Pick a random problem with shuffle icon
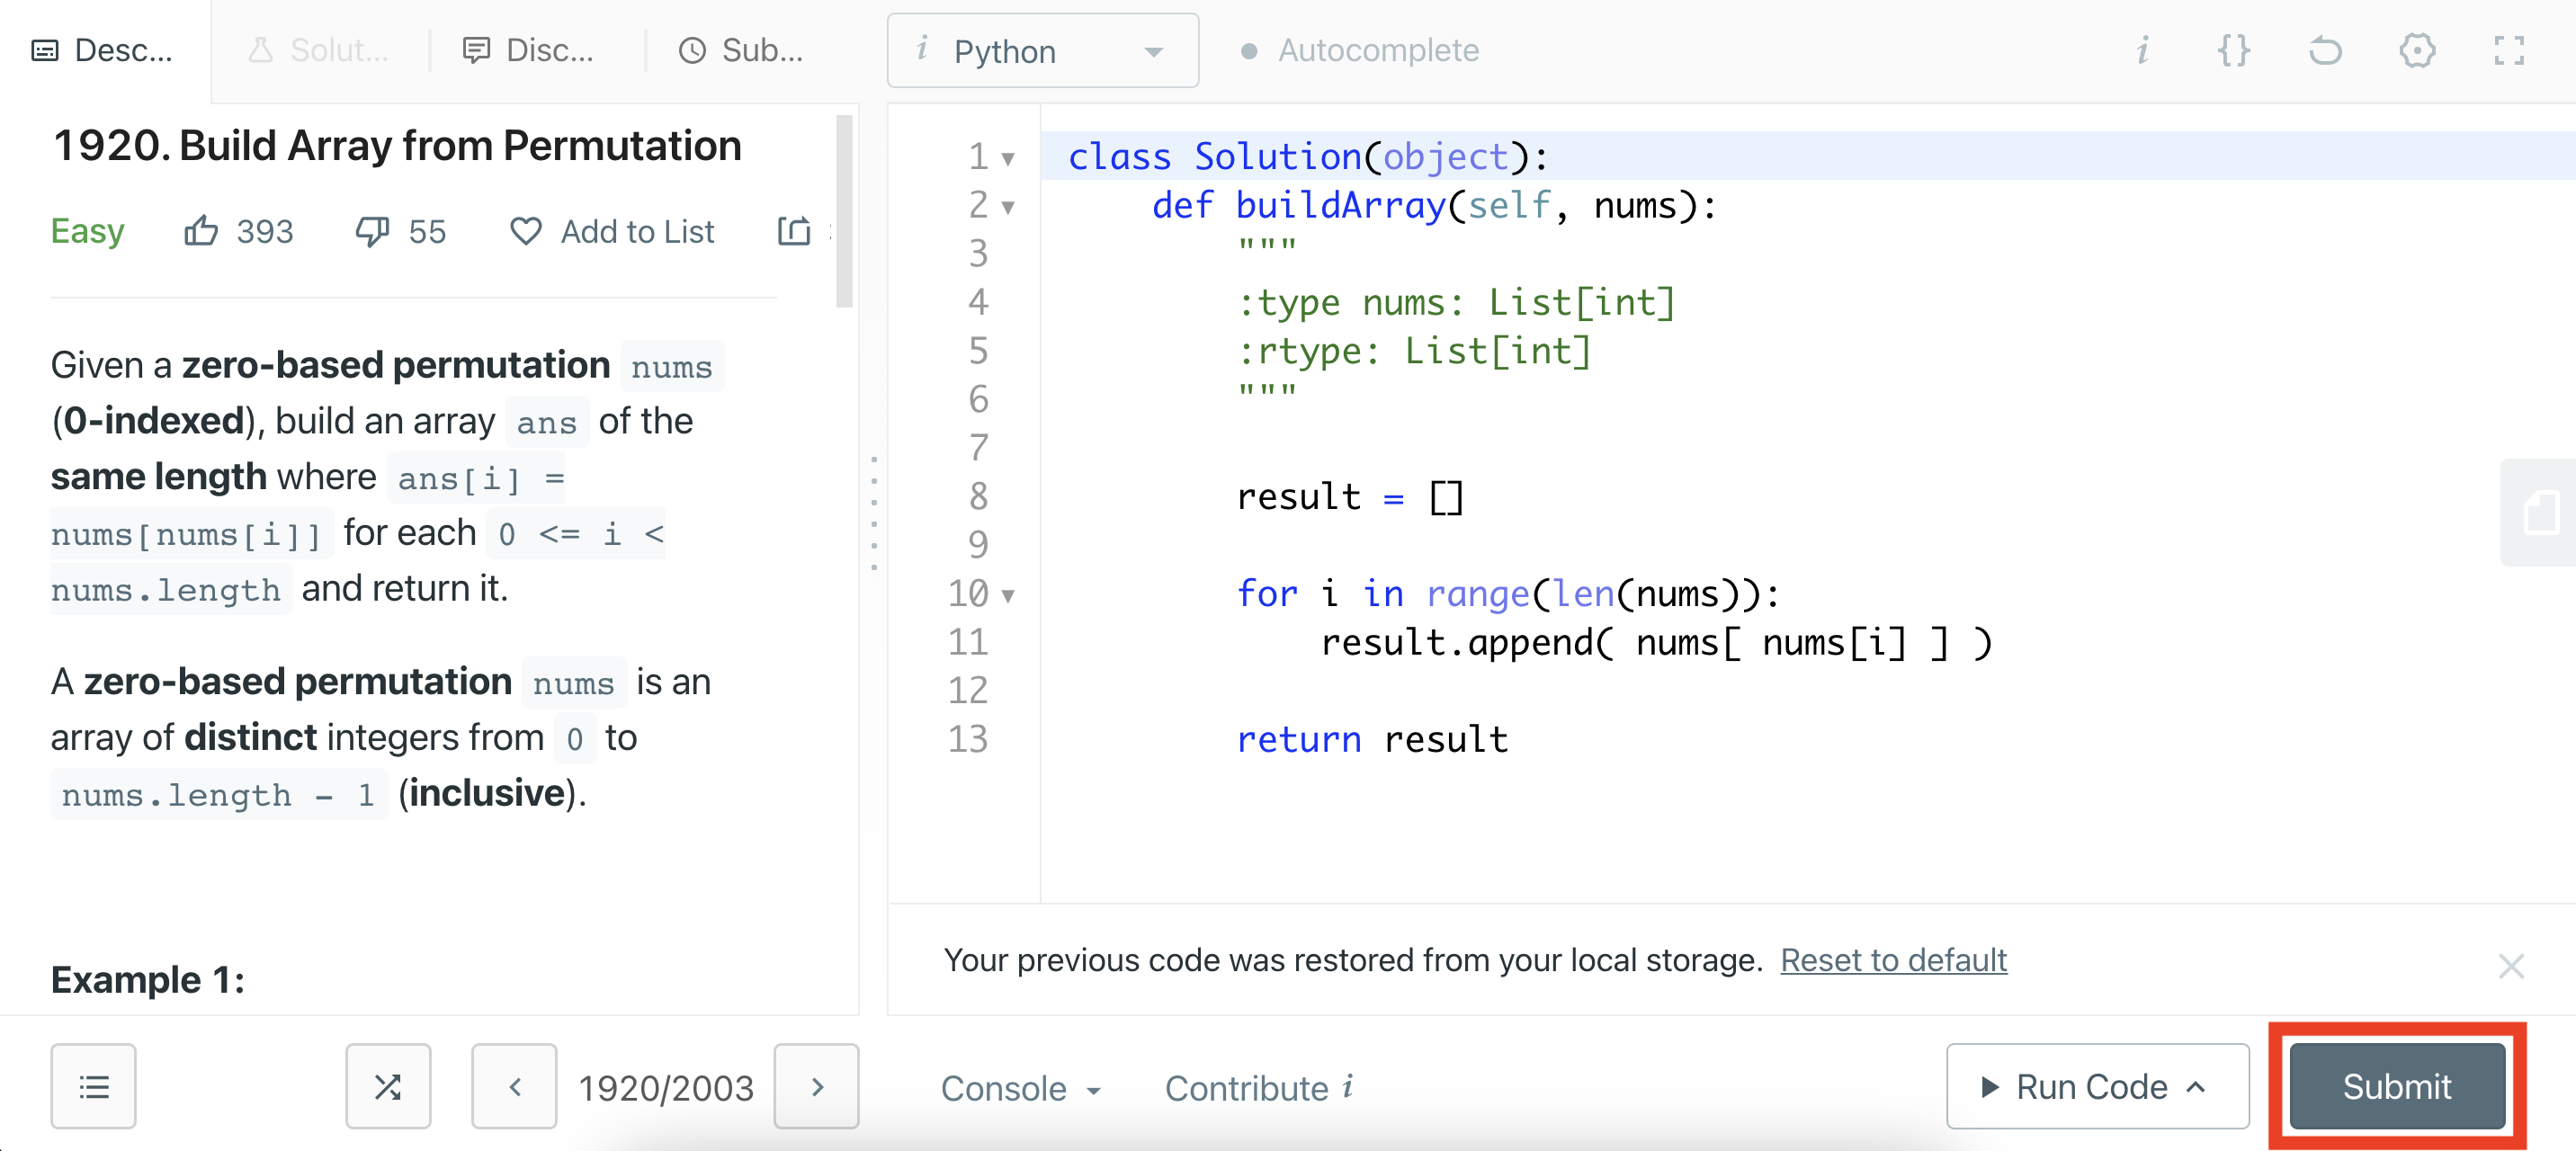 pos(388,1086)
